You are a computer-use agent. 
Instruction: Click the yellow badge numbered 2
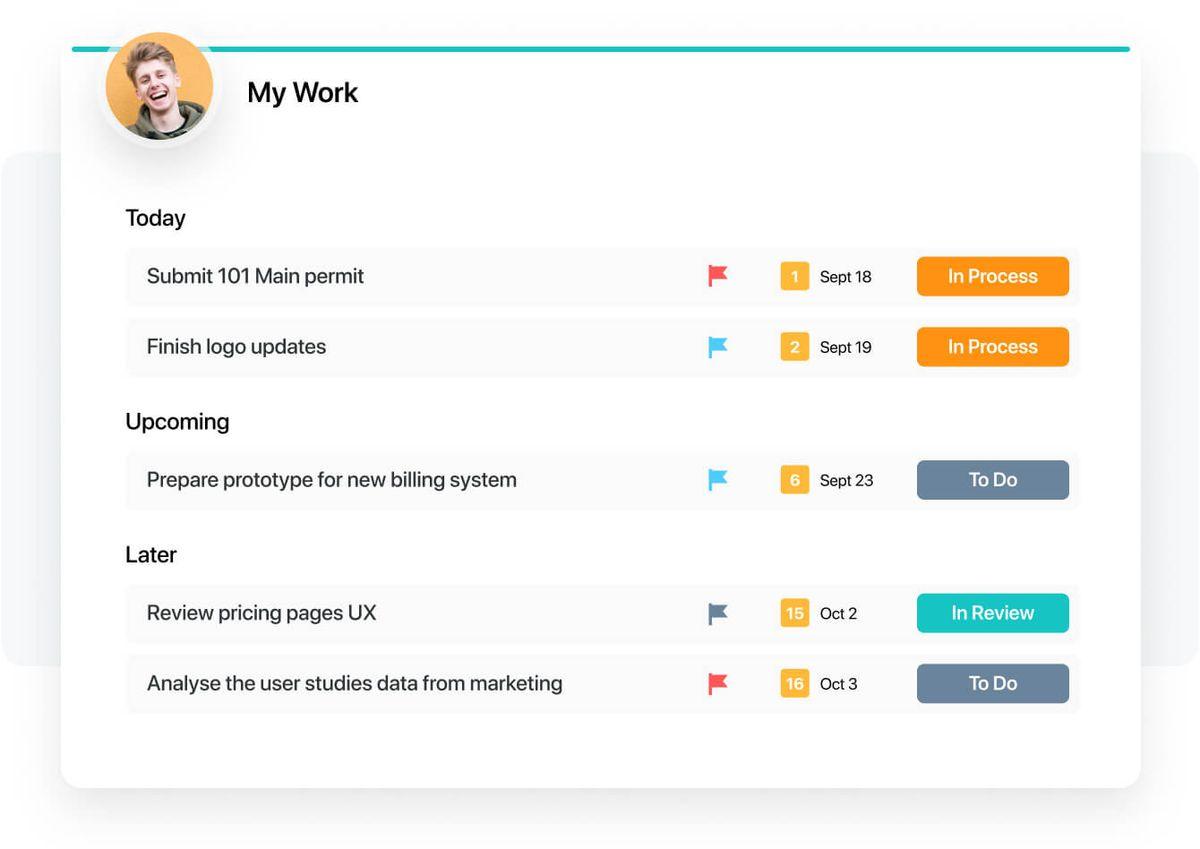click(x=795, y=347)
